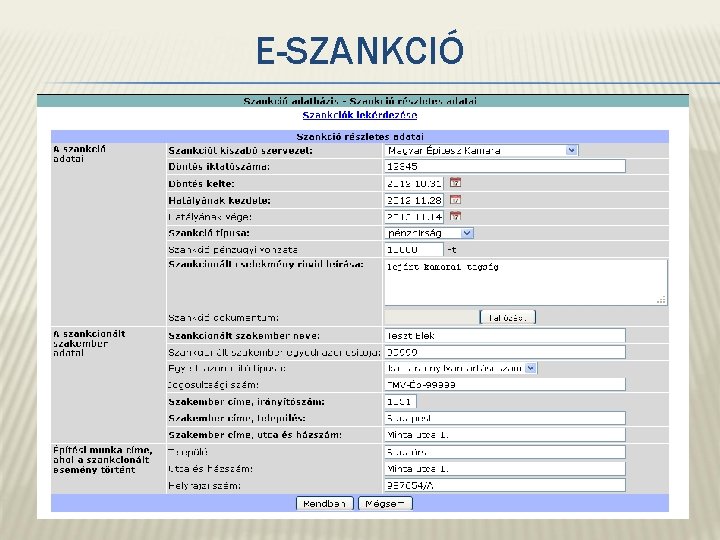Focus the Jogosultsági szám field
The width and height of the screenshot is (720, 540).
[505, 384]
